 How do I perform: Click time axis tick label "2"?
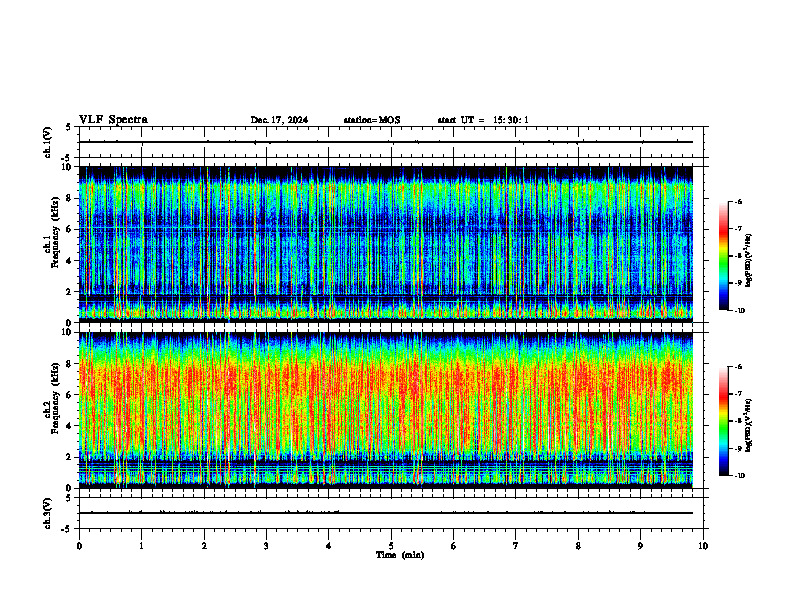pyautogui.click(x=204, y=546)
